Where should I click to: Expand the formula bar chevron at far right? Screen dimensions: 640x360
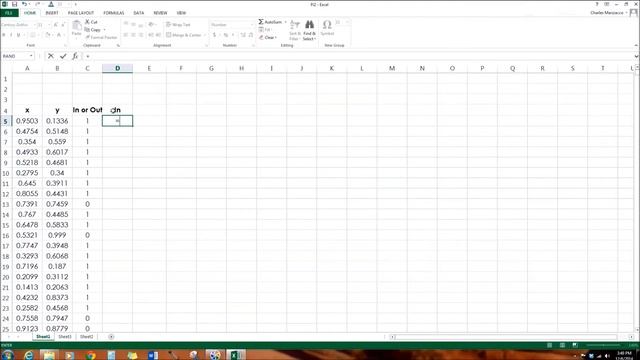[636, 56]
